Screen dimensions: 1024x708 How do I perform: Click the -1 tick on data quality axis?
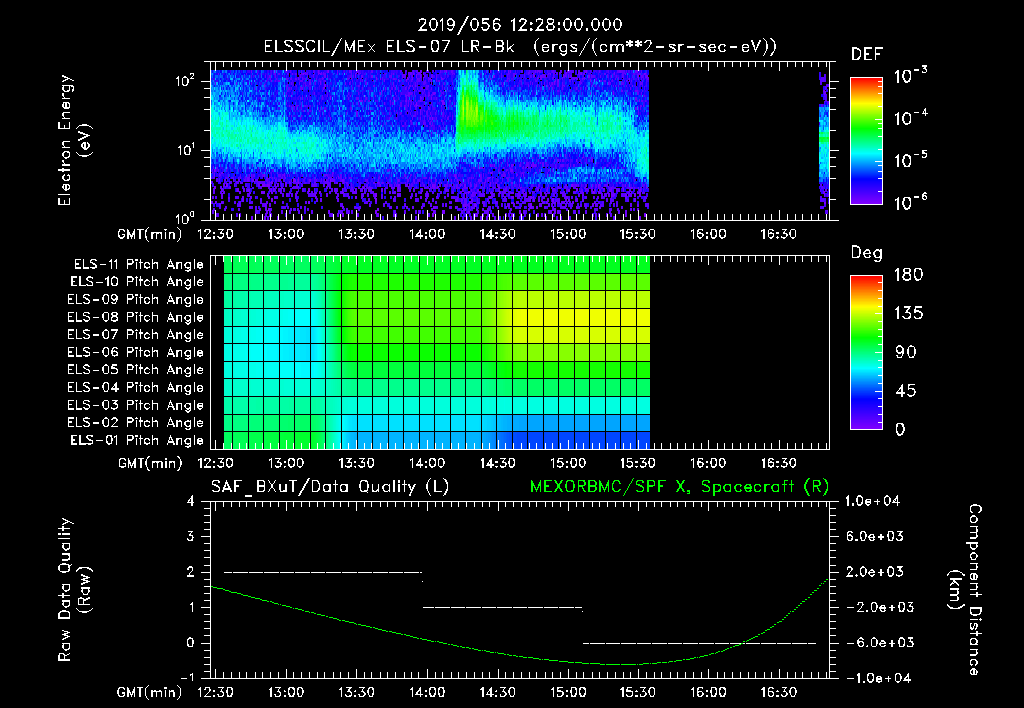[187, 677]
